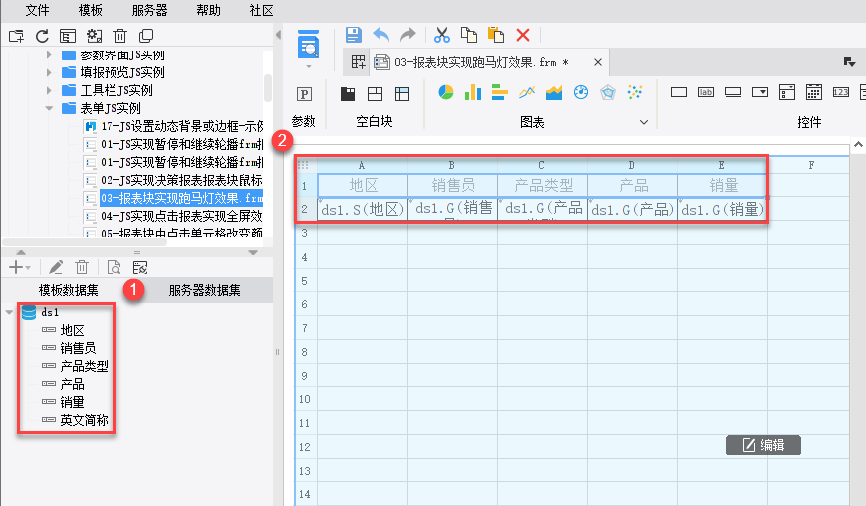This screenshot has width=866, height=506.
Task: Open the 服务器 menu
Action: pyautogui.click(x=149, y=10)
